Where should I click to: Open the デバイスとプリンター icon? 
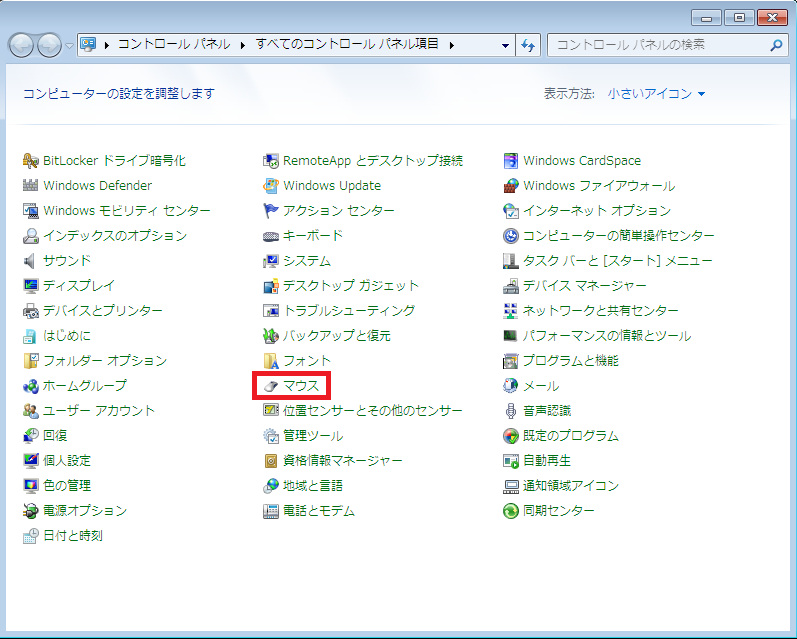click(30, 311)
